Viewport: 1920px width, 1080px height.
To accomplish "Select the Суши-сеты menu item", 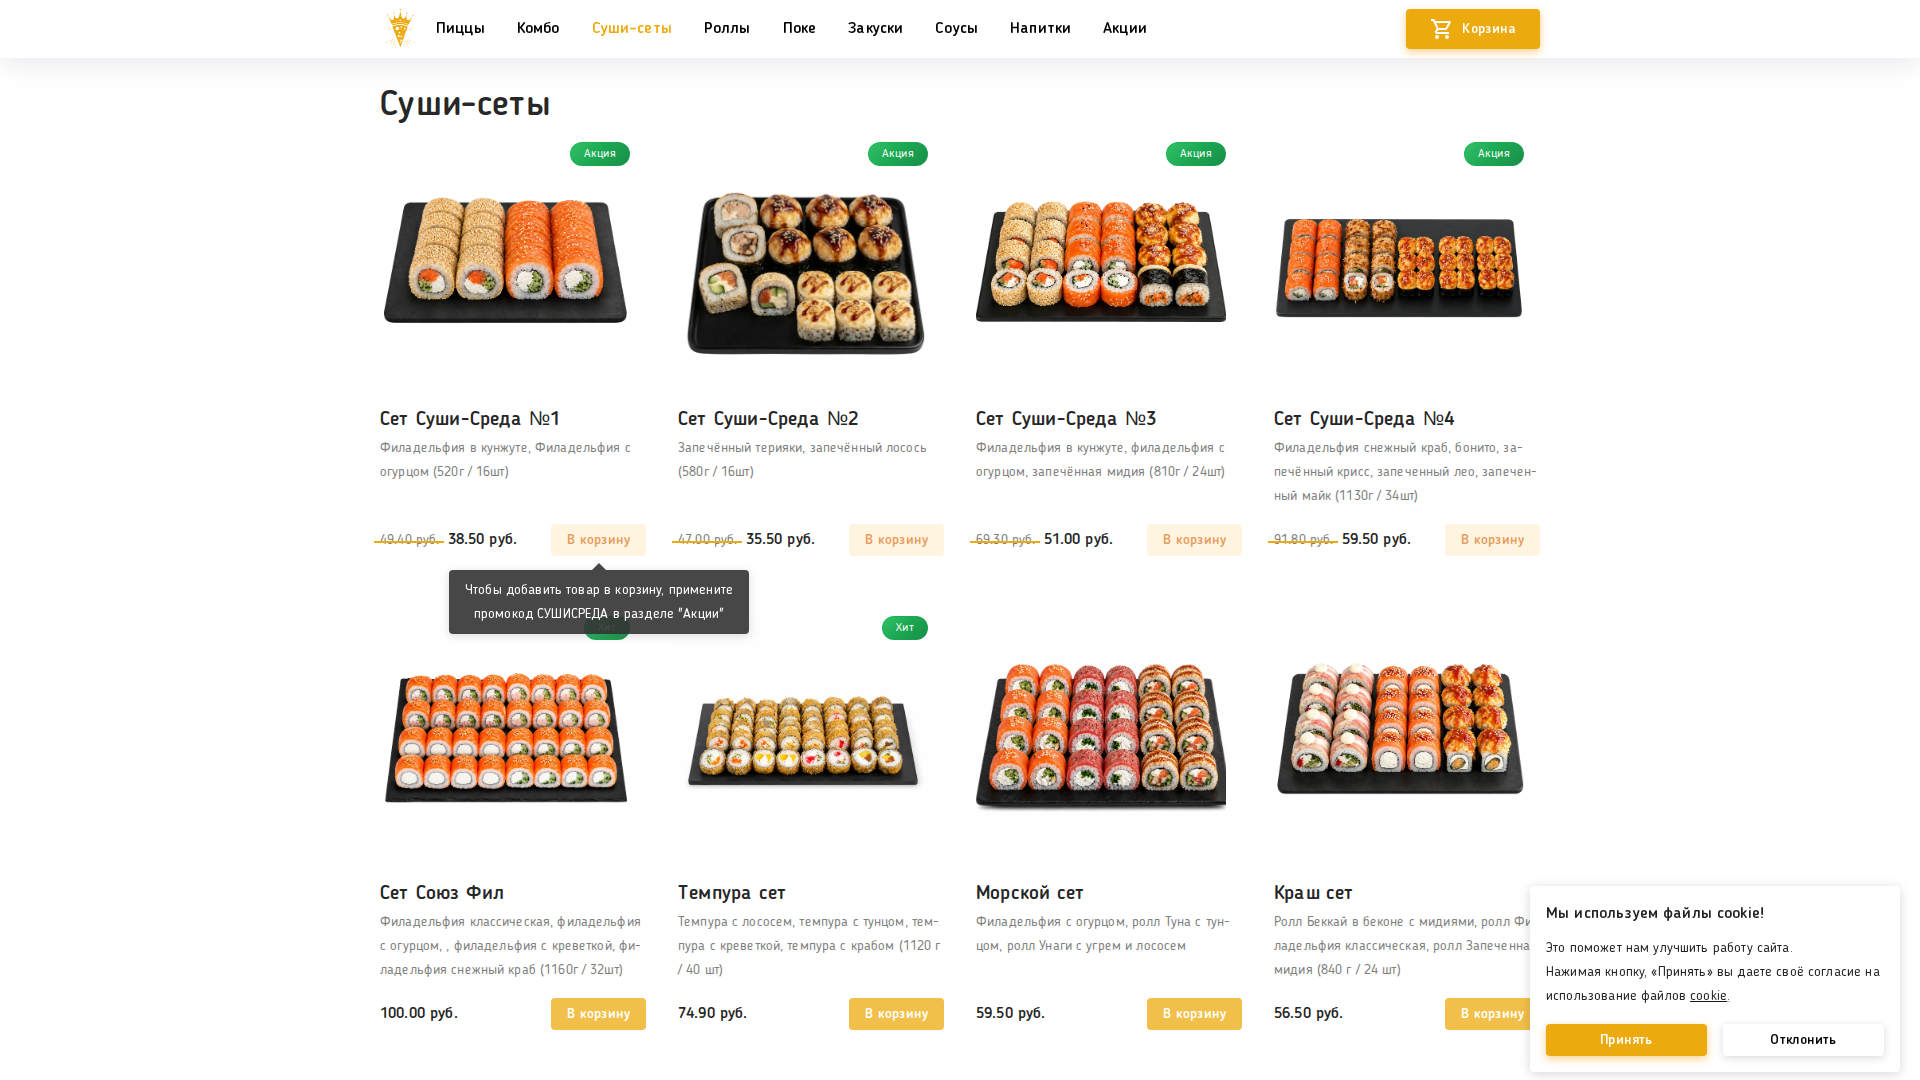I will [x=632, y=28].
